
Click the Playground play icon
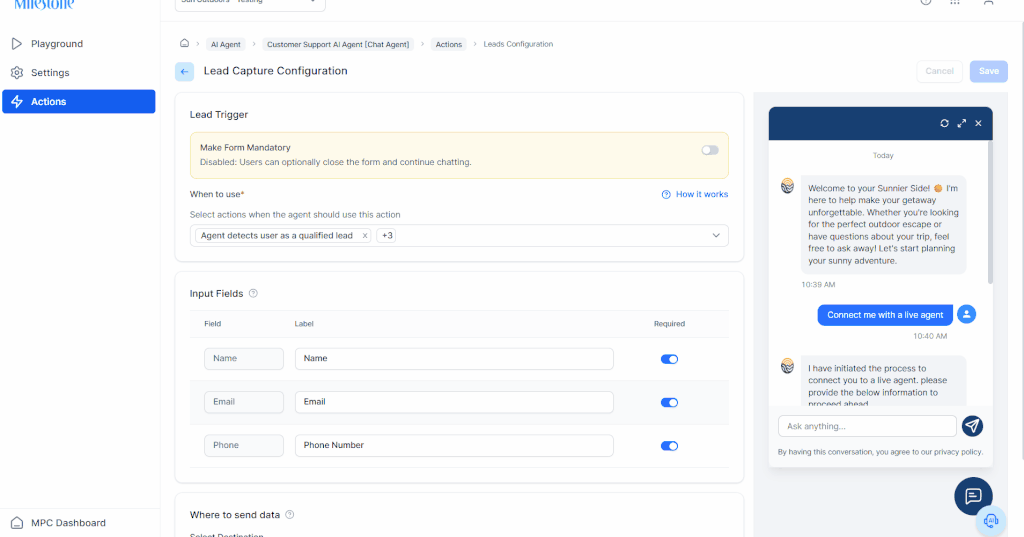[17, 44]
